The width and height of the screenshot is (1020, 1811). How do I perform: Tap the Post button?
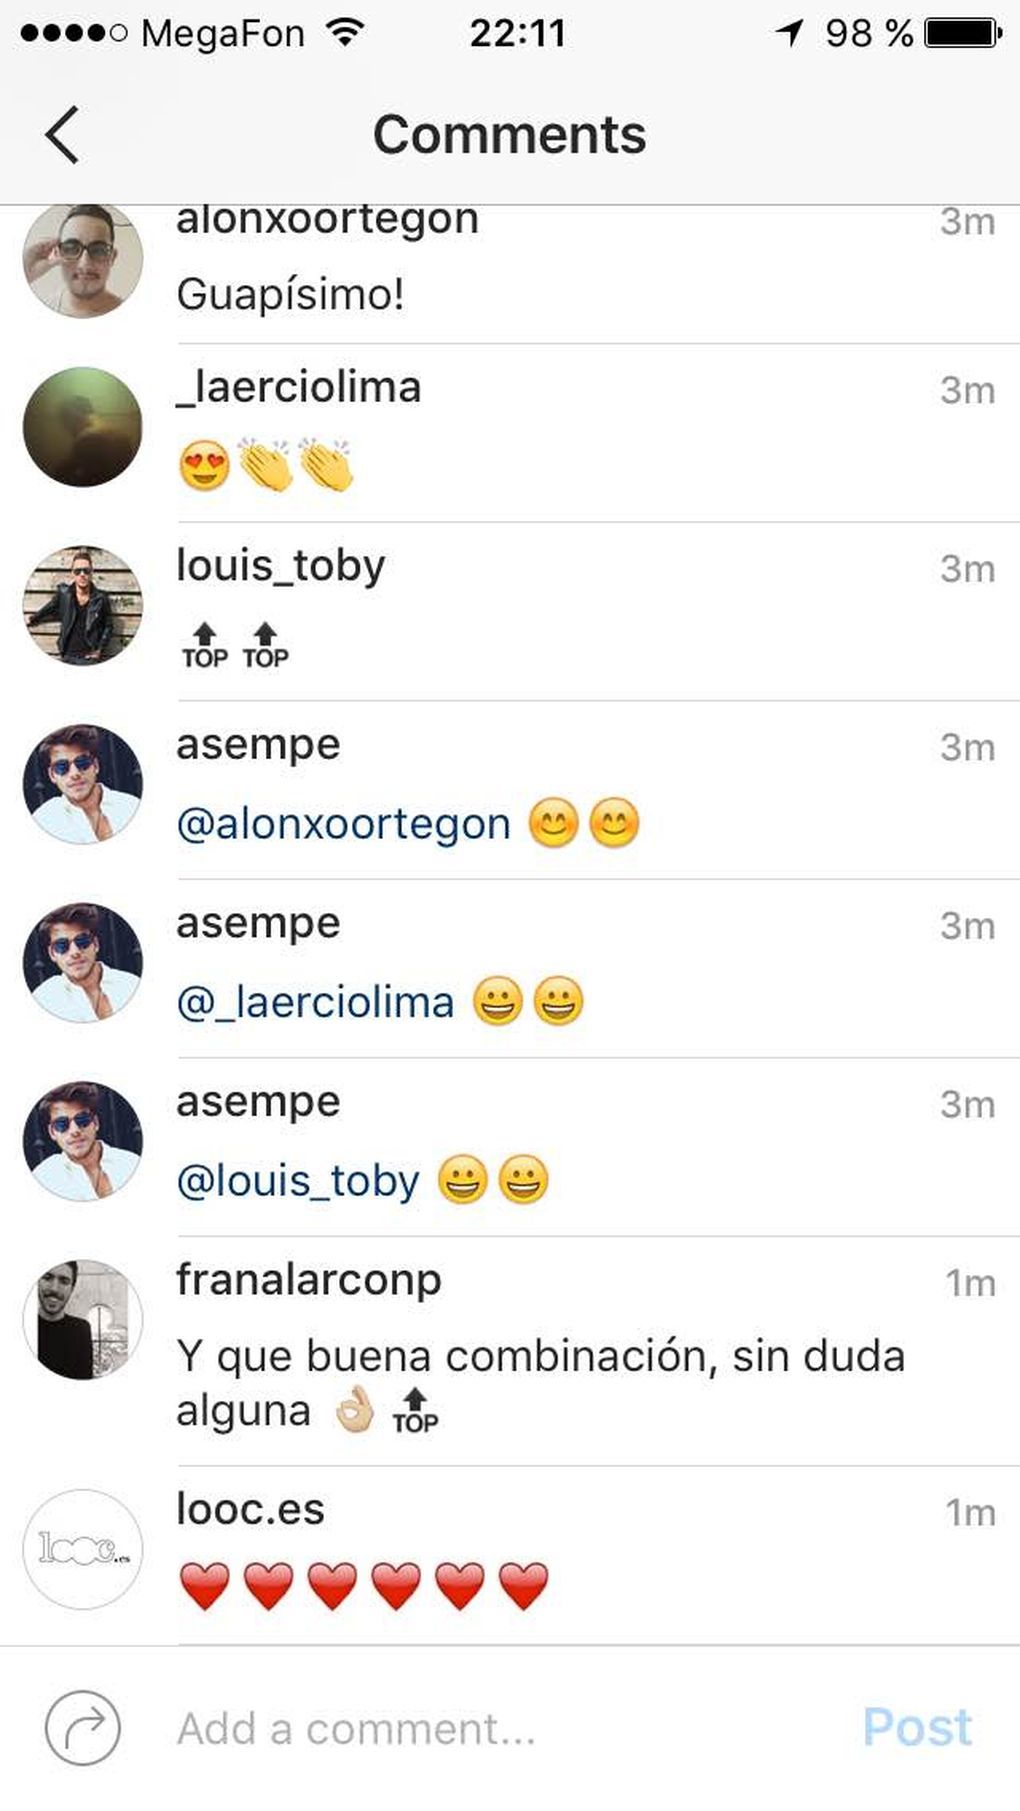pos(917,1727)
